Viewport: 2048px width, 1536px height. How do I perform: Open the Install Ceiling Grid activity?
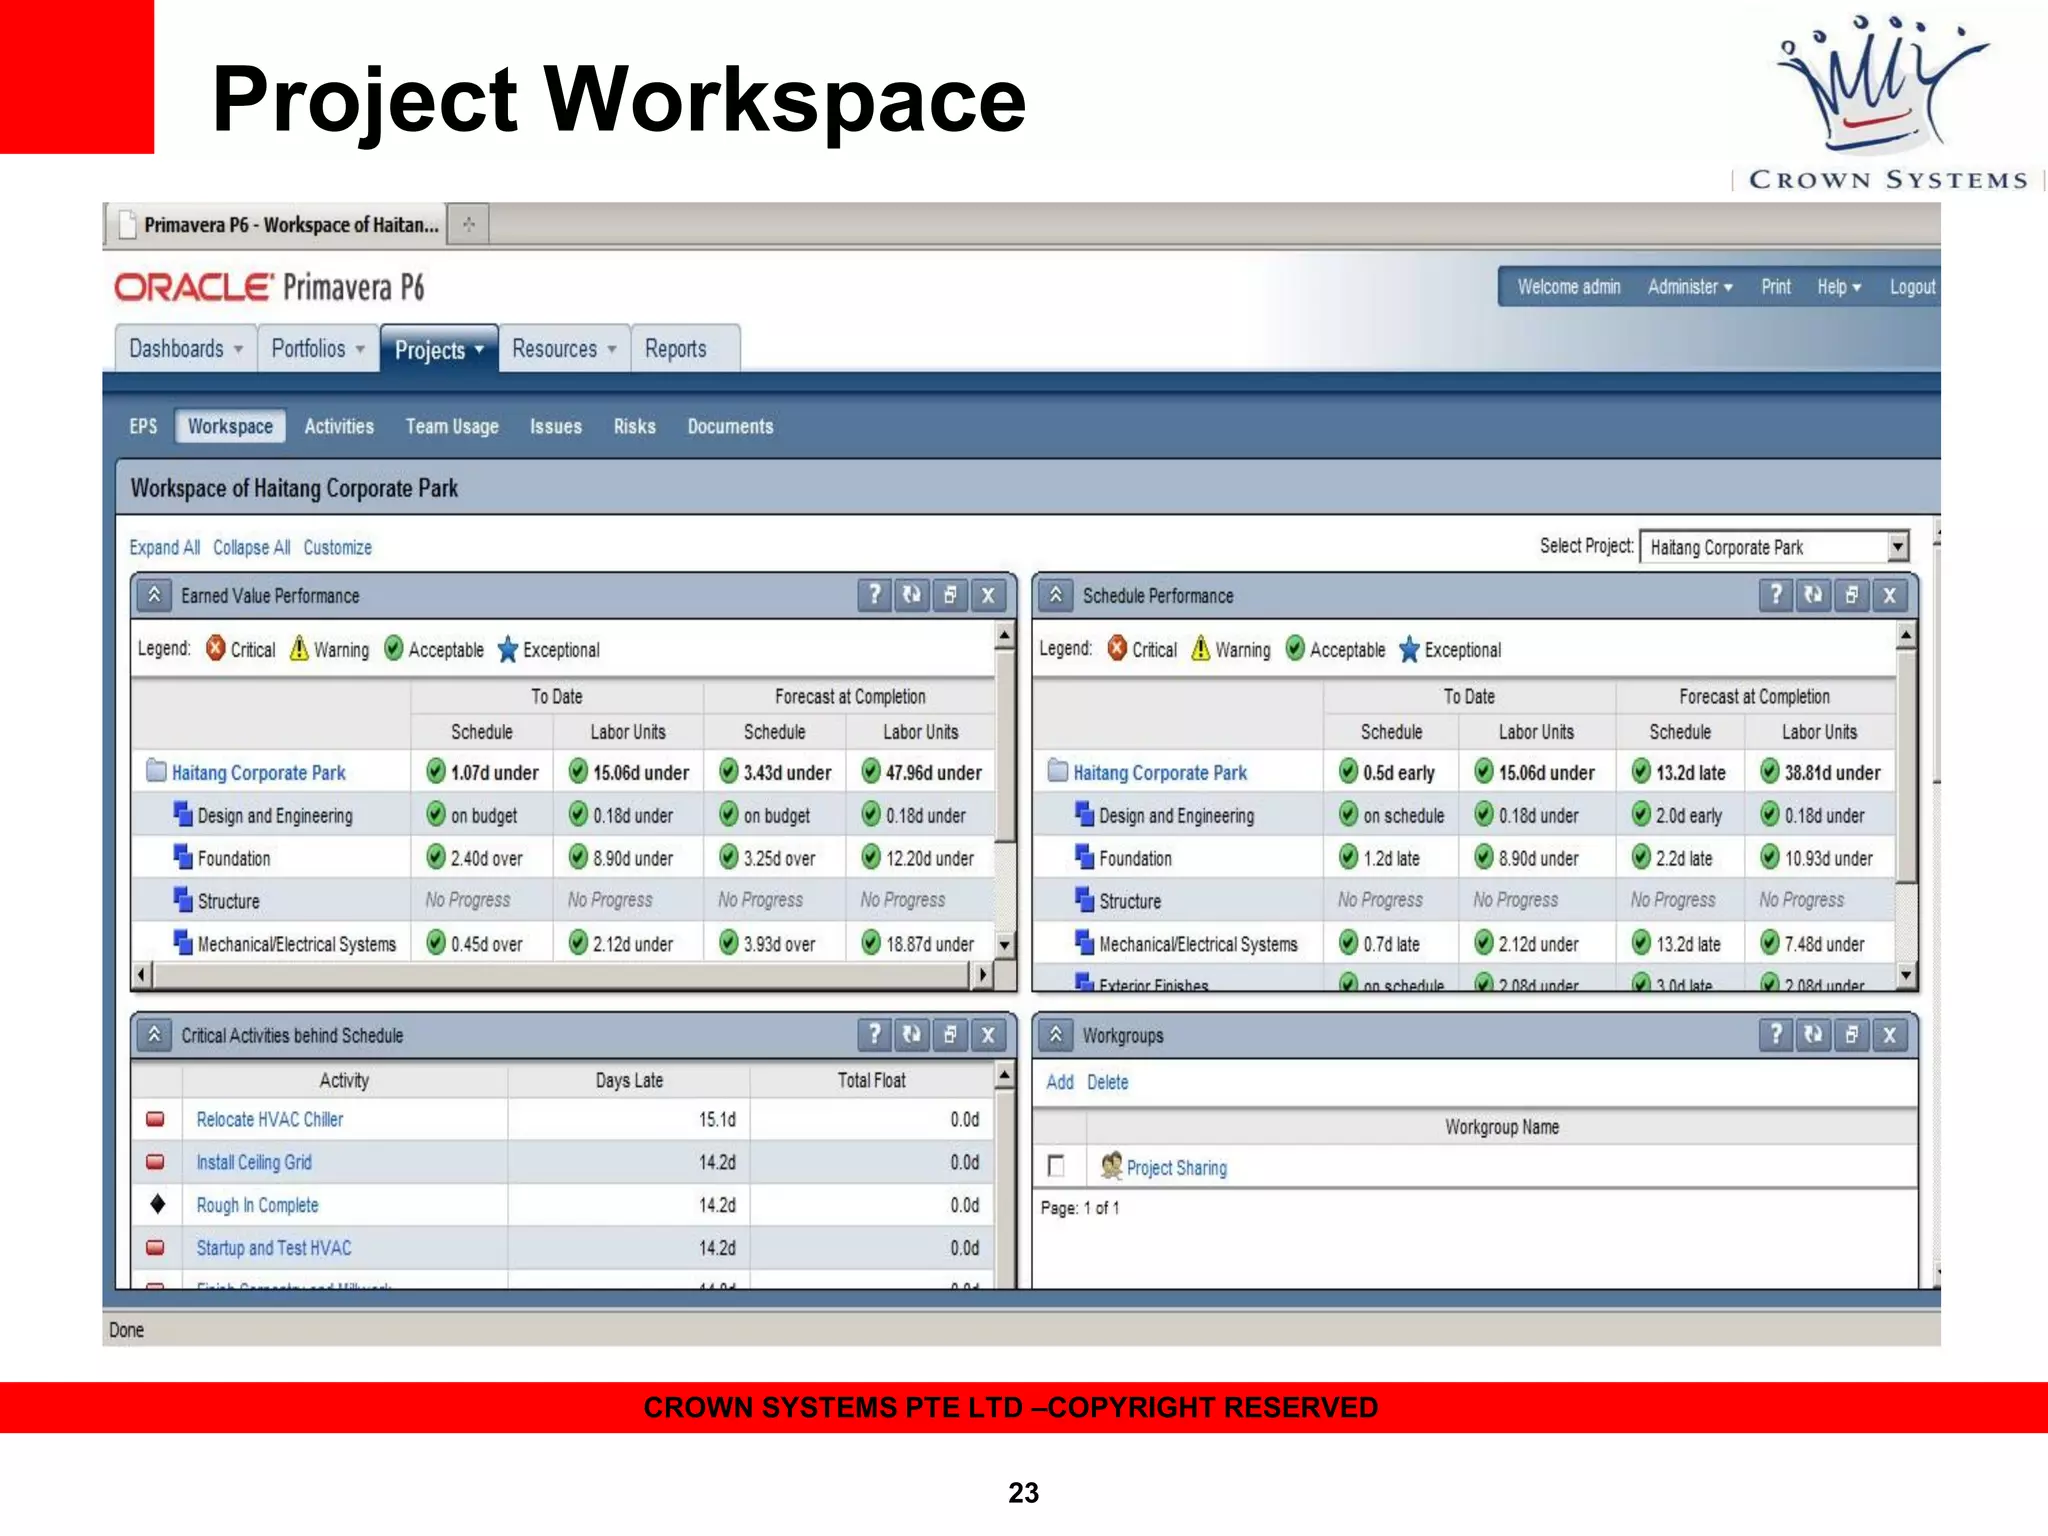pos(254,1162)
